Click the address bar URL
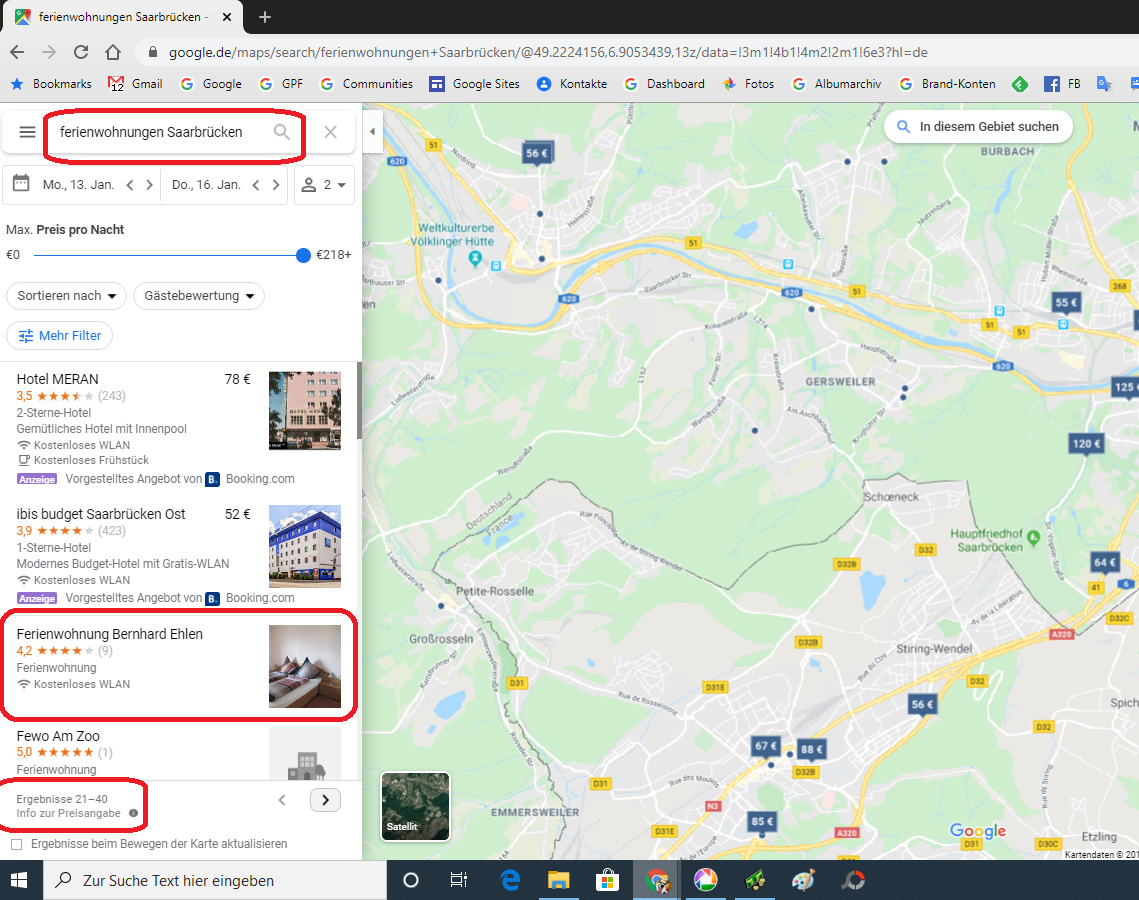Viewport: 1139px width, 900px height. pos(548,52)
